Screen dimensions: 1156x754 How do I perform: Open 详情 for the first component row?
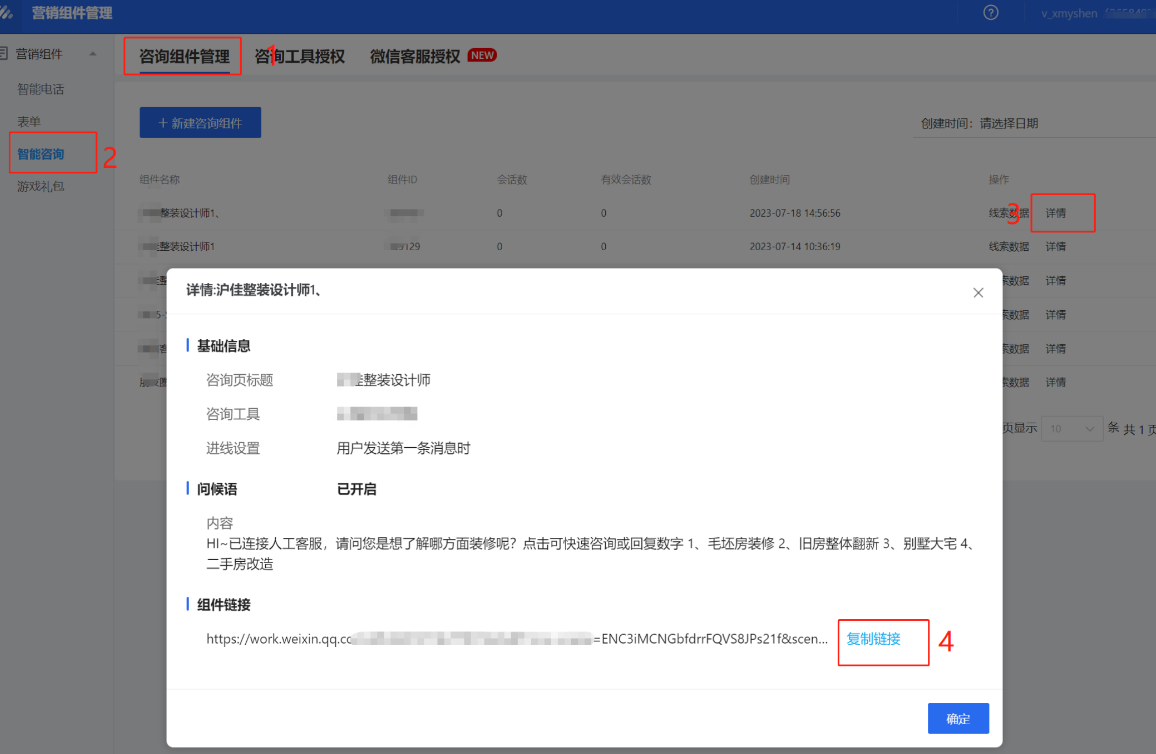tap(1062, 212)
